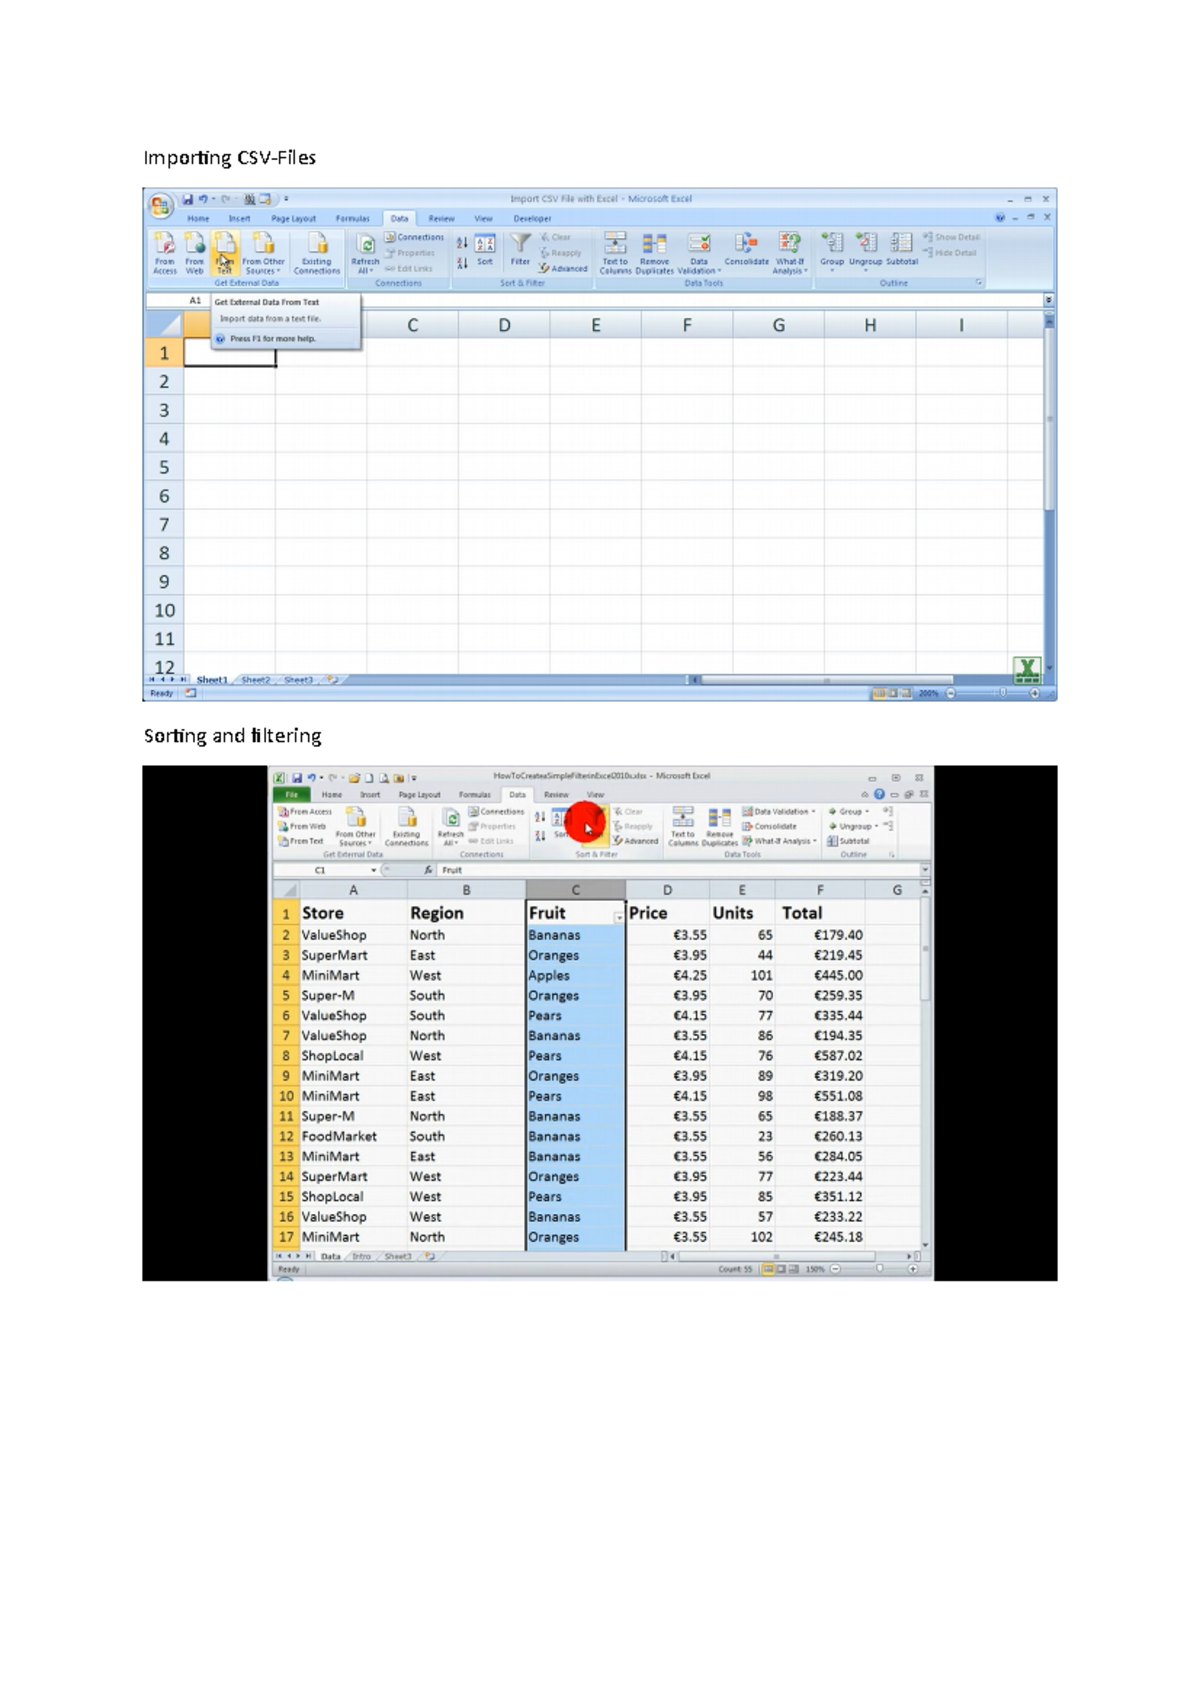Click the fx insert function icon
1200x1698 pixels.
[x=427, y=871]
